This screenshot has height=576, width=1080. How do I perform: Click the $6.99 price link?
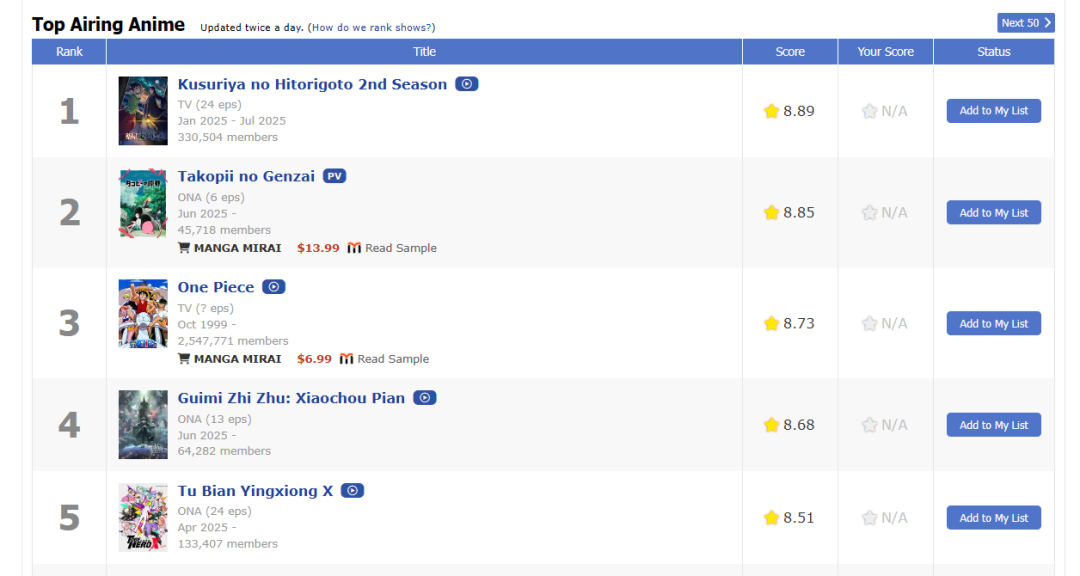[314, 359]
